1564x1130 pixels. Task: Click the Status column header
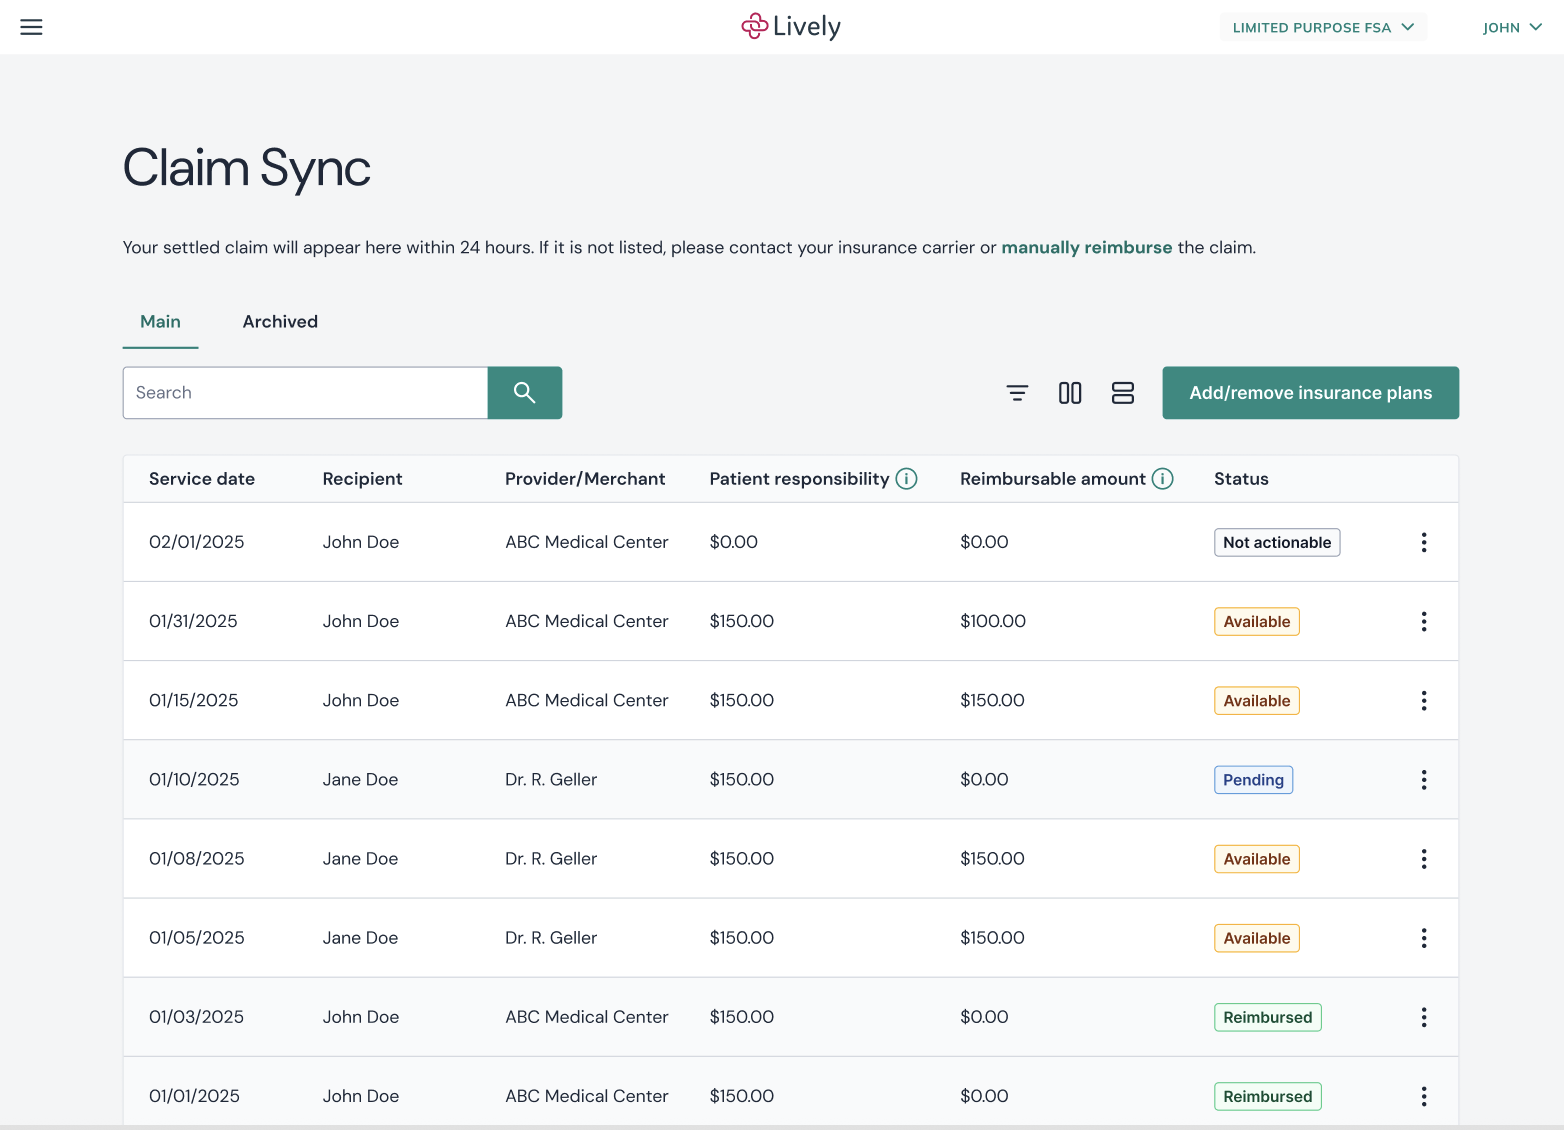tap(1241, 479)
